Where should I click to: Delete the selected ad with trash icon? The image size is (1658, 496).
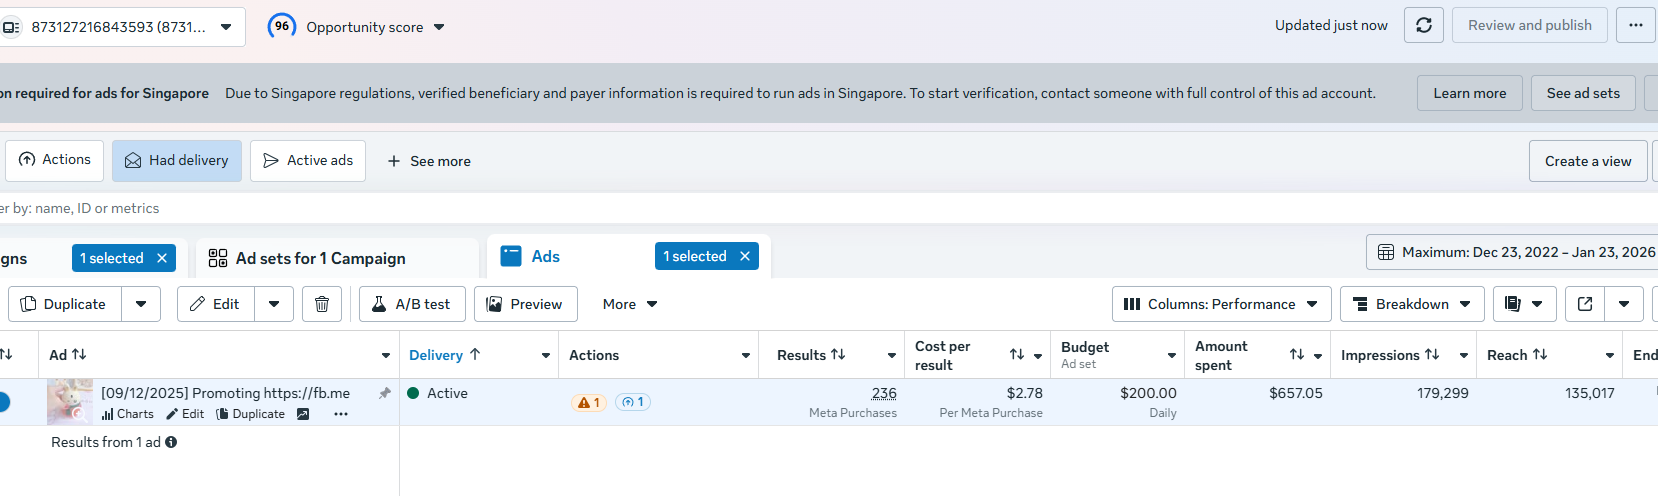322,304
